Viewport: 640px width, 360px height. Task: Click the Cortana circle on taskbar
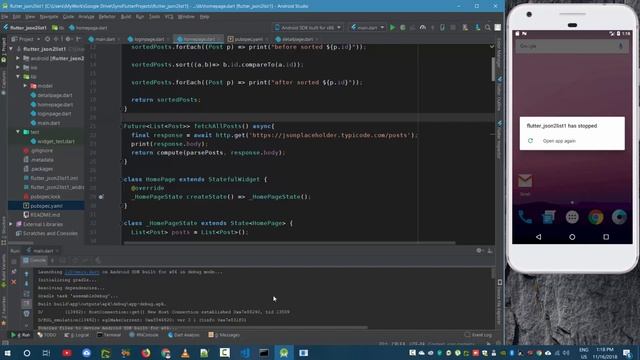click(x=27, y=353)
